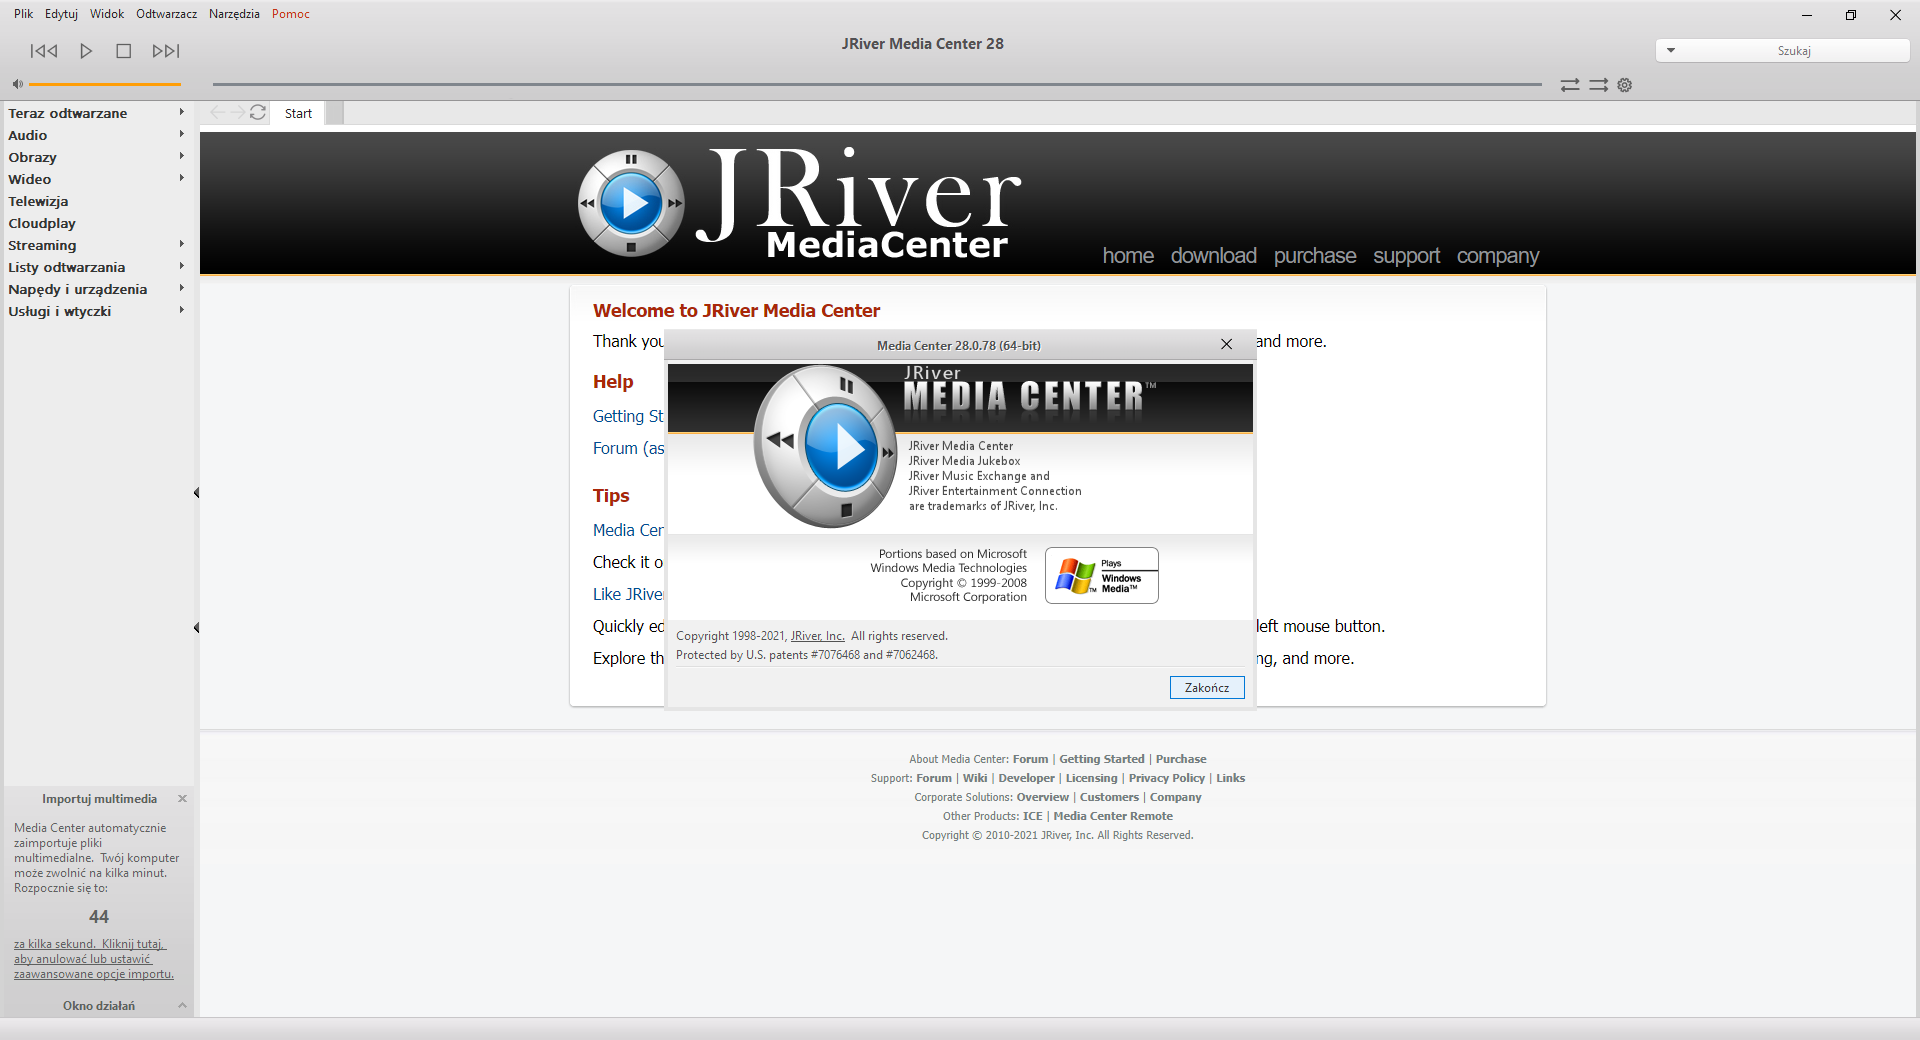Viewport: 1920px width, 1040px height.
Task: Open purchase in the banner navigation
Action: coord(1315,256)
